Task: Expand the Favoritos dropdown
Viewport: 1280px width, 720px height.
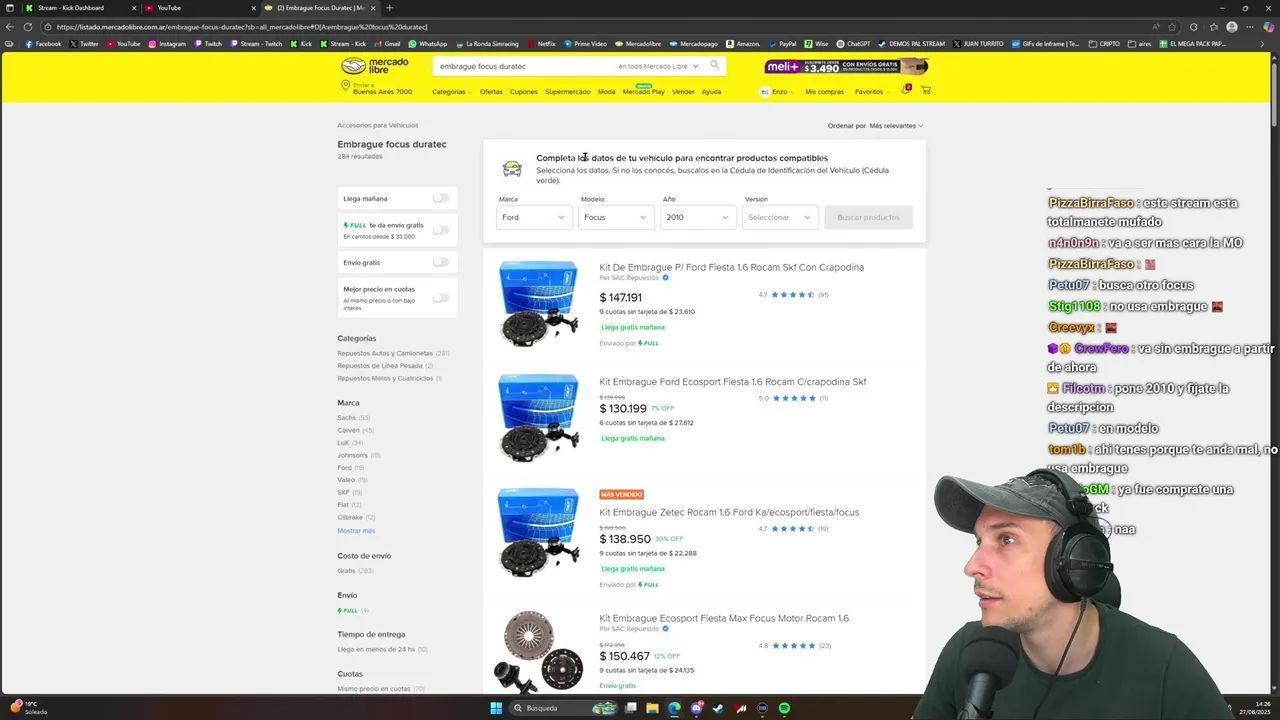Action: click(872, 92)
